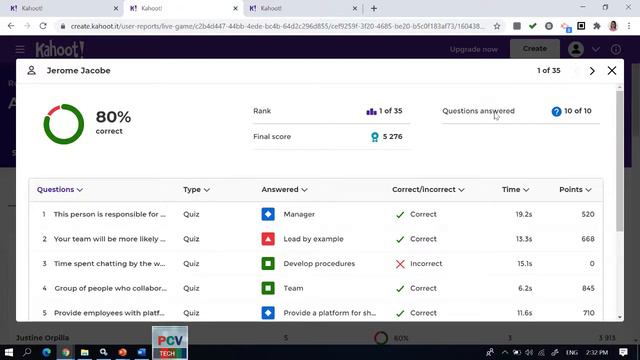The width and height of the screenshot is (640, 360).
Task: Click the 520 points value
Action: [x=588, y=214]
